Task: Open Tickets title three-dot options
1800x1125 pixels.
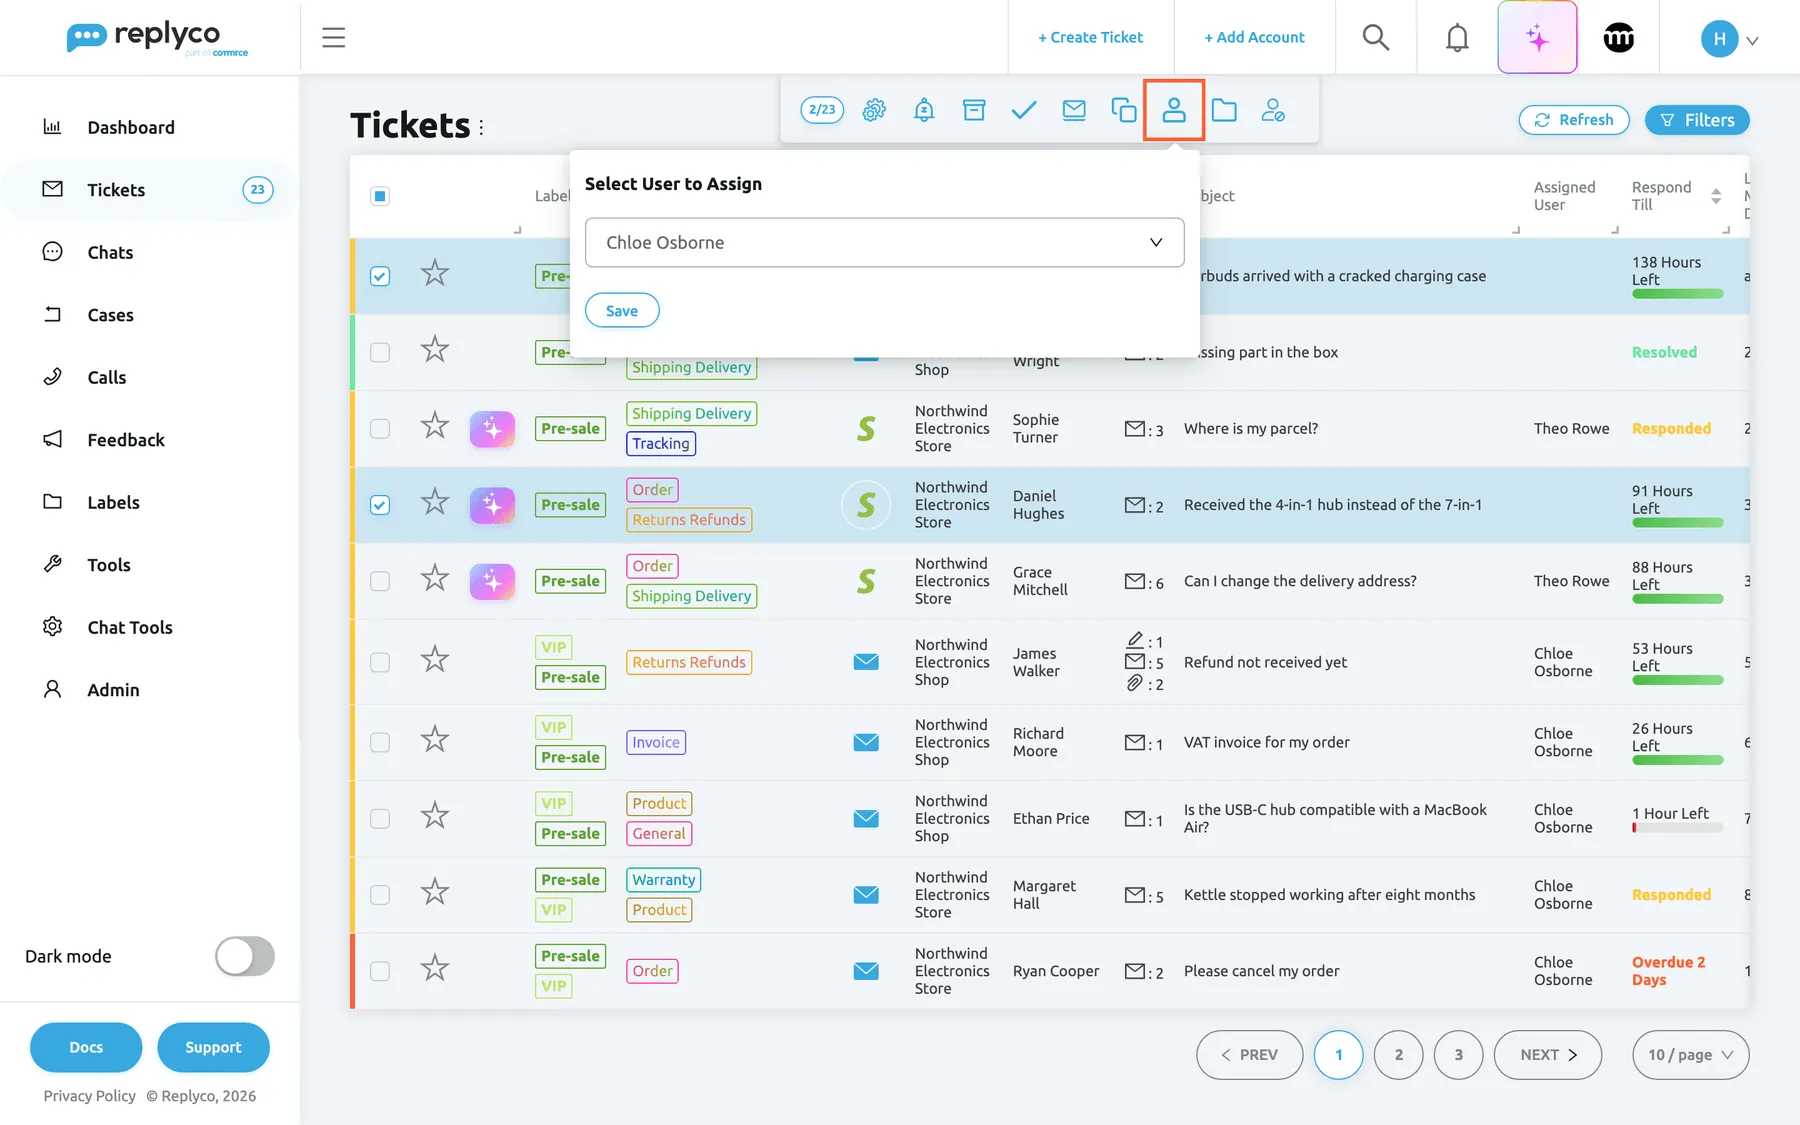Action: (481, 127)
